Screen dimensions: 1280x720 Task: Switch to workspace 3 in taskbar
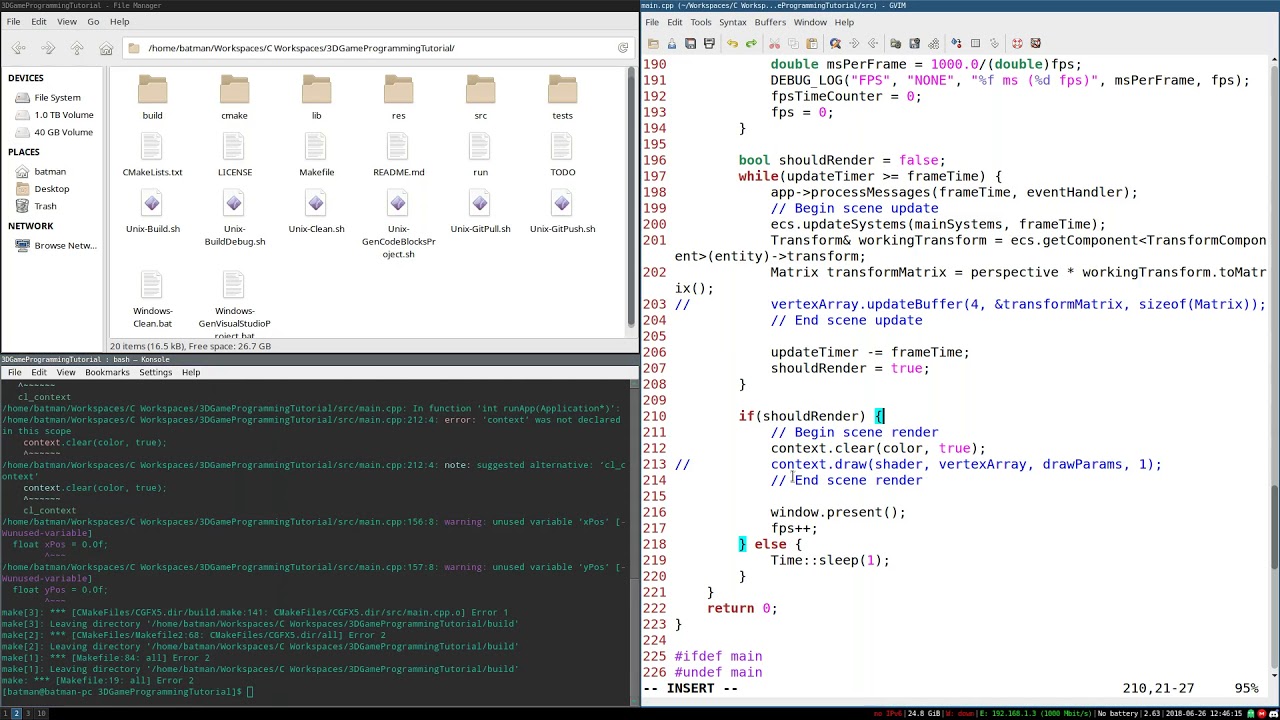click(28, 713)
